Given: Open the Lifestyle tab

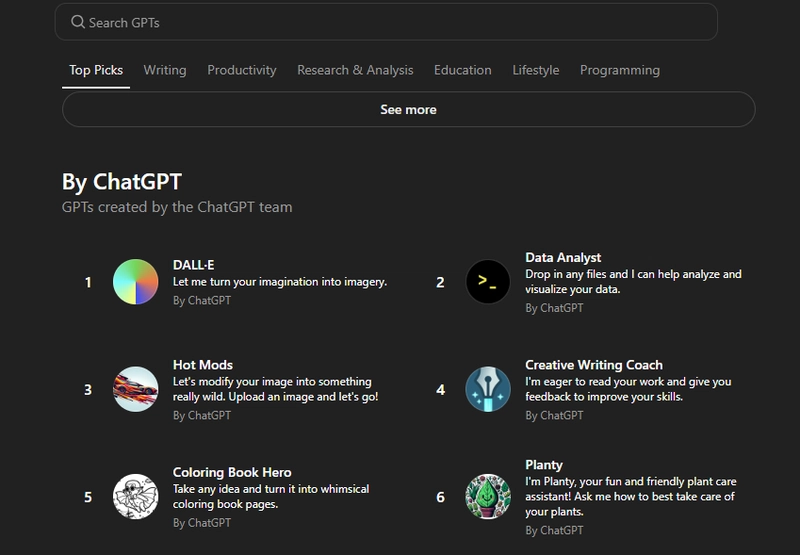Looking at the screenshot, I should click(x=536, y=70).
